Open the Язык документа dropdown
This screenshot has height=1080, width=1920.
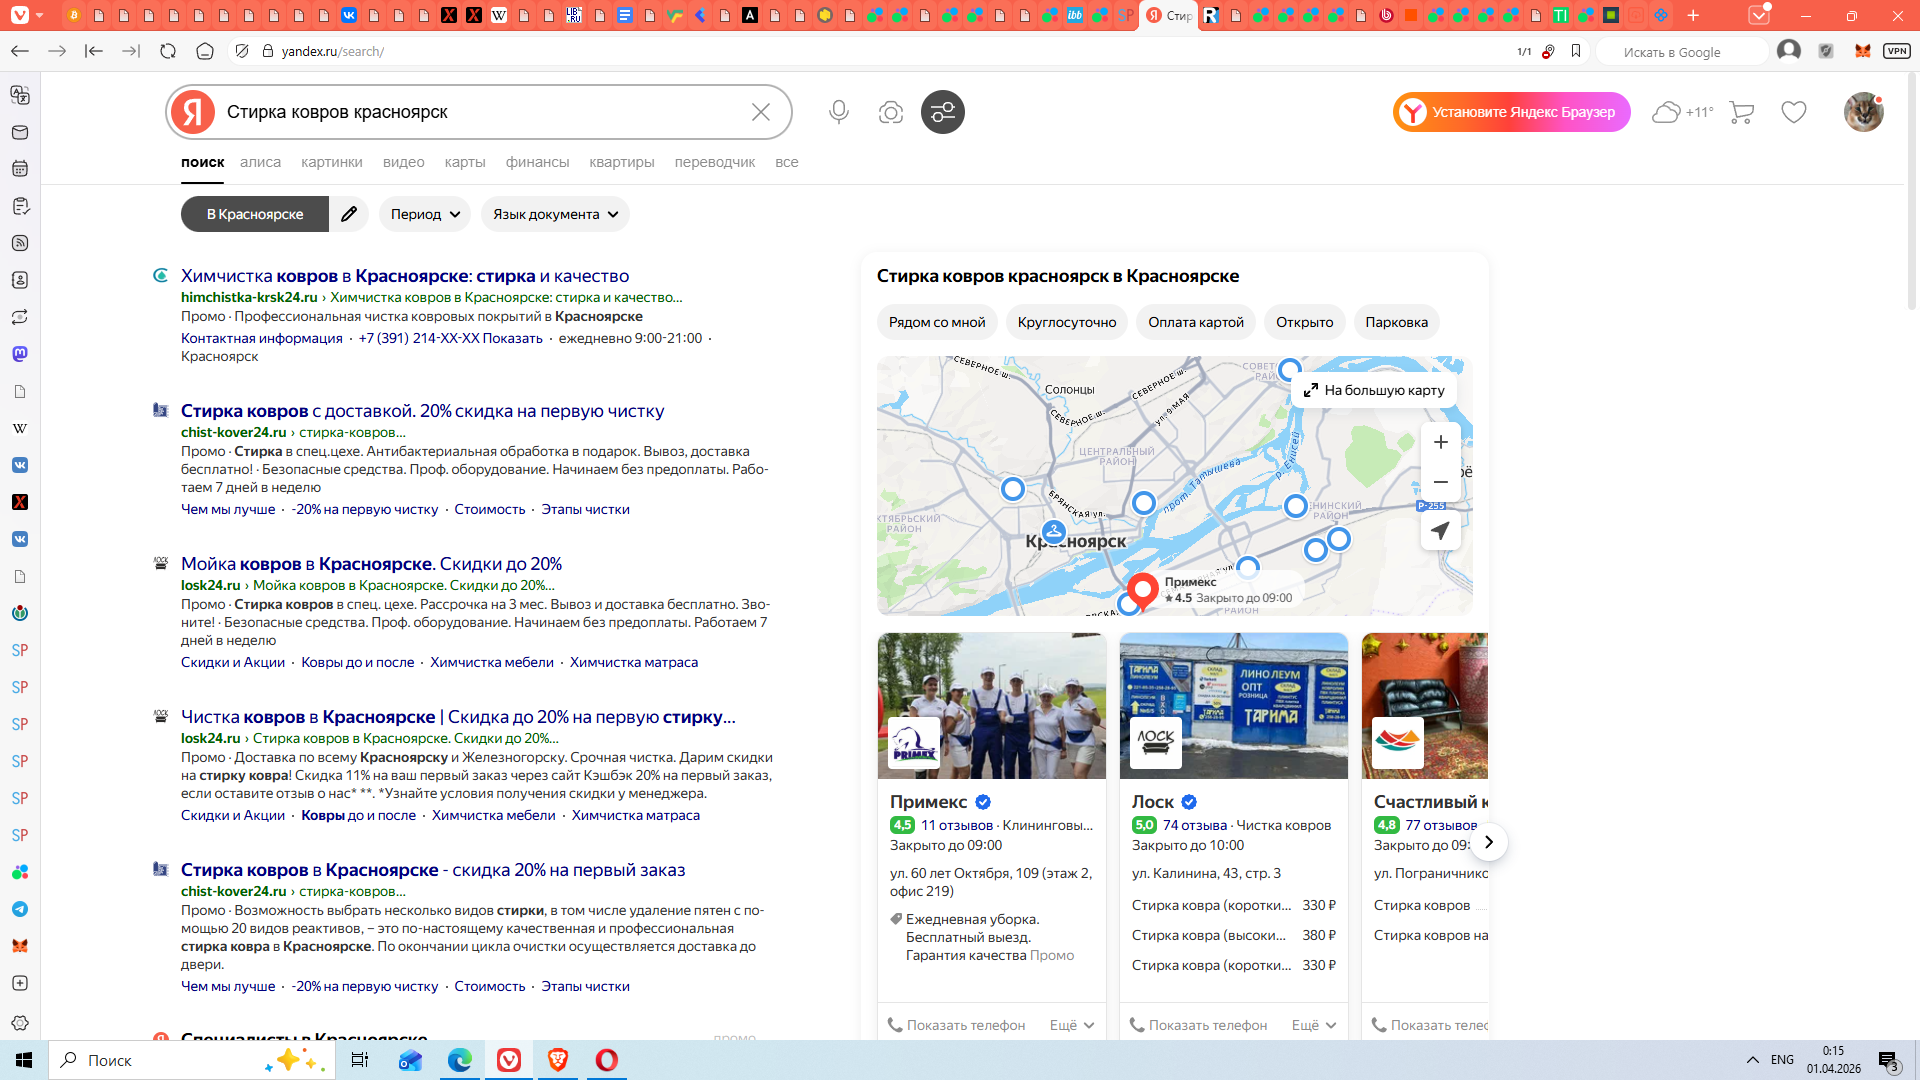coord(555,214)
